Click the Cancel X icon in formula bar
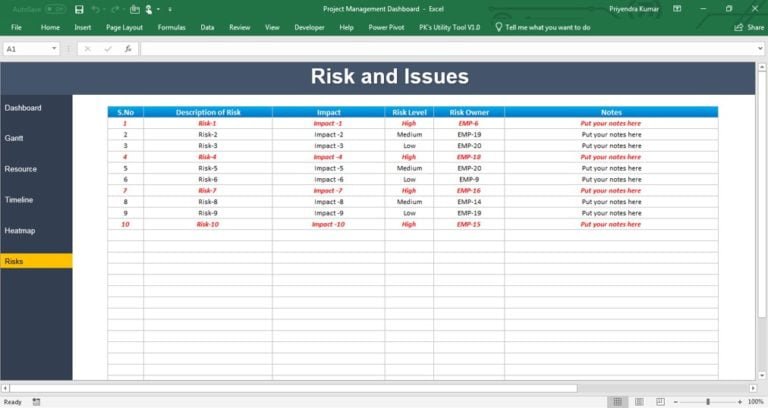This screenshot has height=408, width=768. pyautogui.click(x=87, y=48)
